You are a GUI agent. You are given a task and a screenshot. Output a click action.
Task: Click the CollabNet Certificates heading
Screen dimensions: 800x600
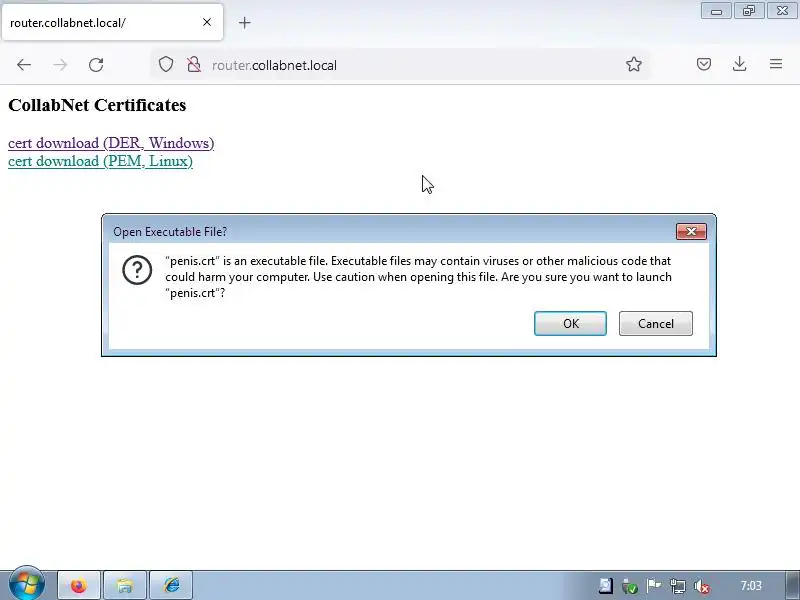97,105
